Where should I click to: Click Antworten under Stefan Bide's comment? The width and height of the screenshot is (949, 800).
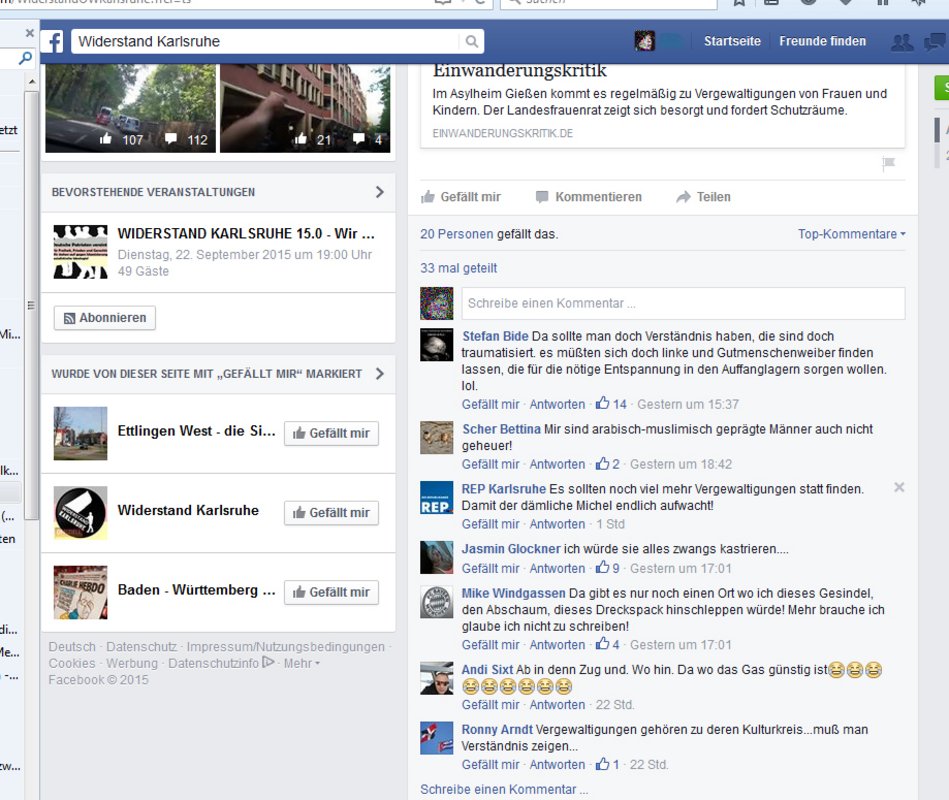point(557,404)
